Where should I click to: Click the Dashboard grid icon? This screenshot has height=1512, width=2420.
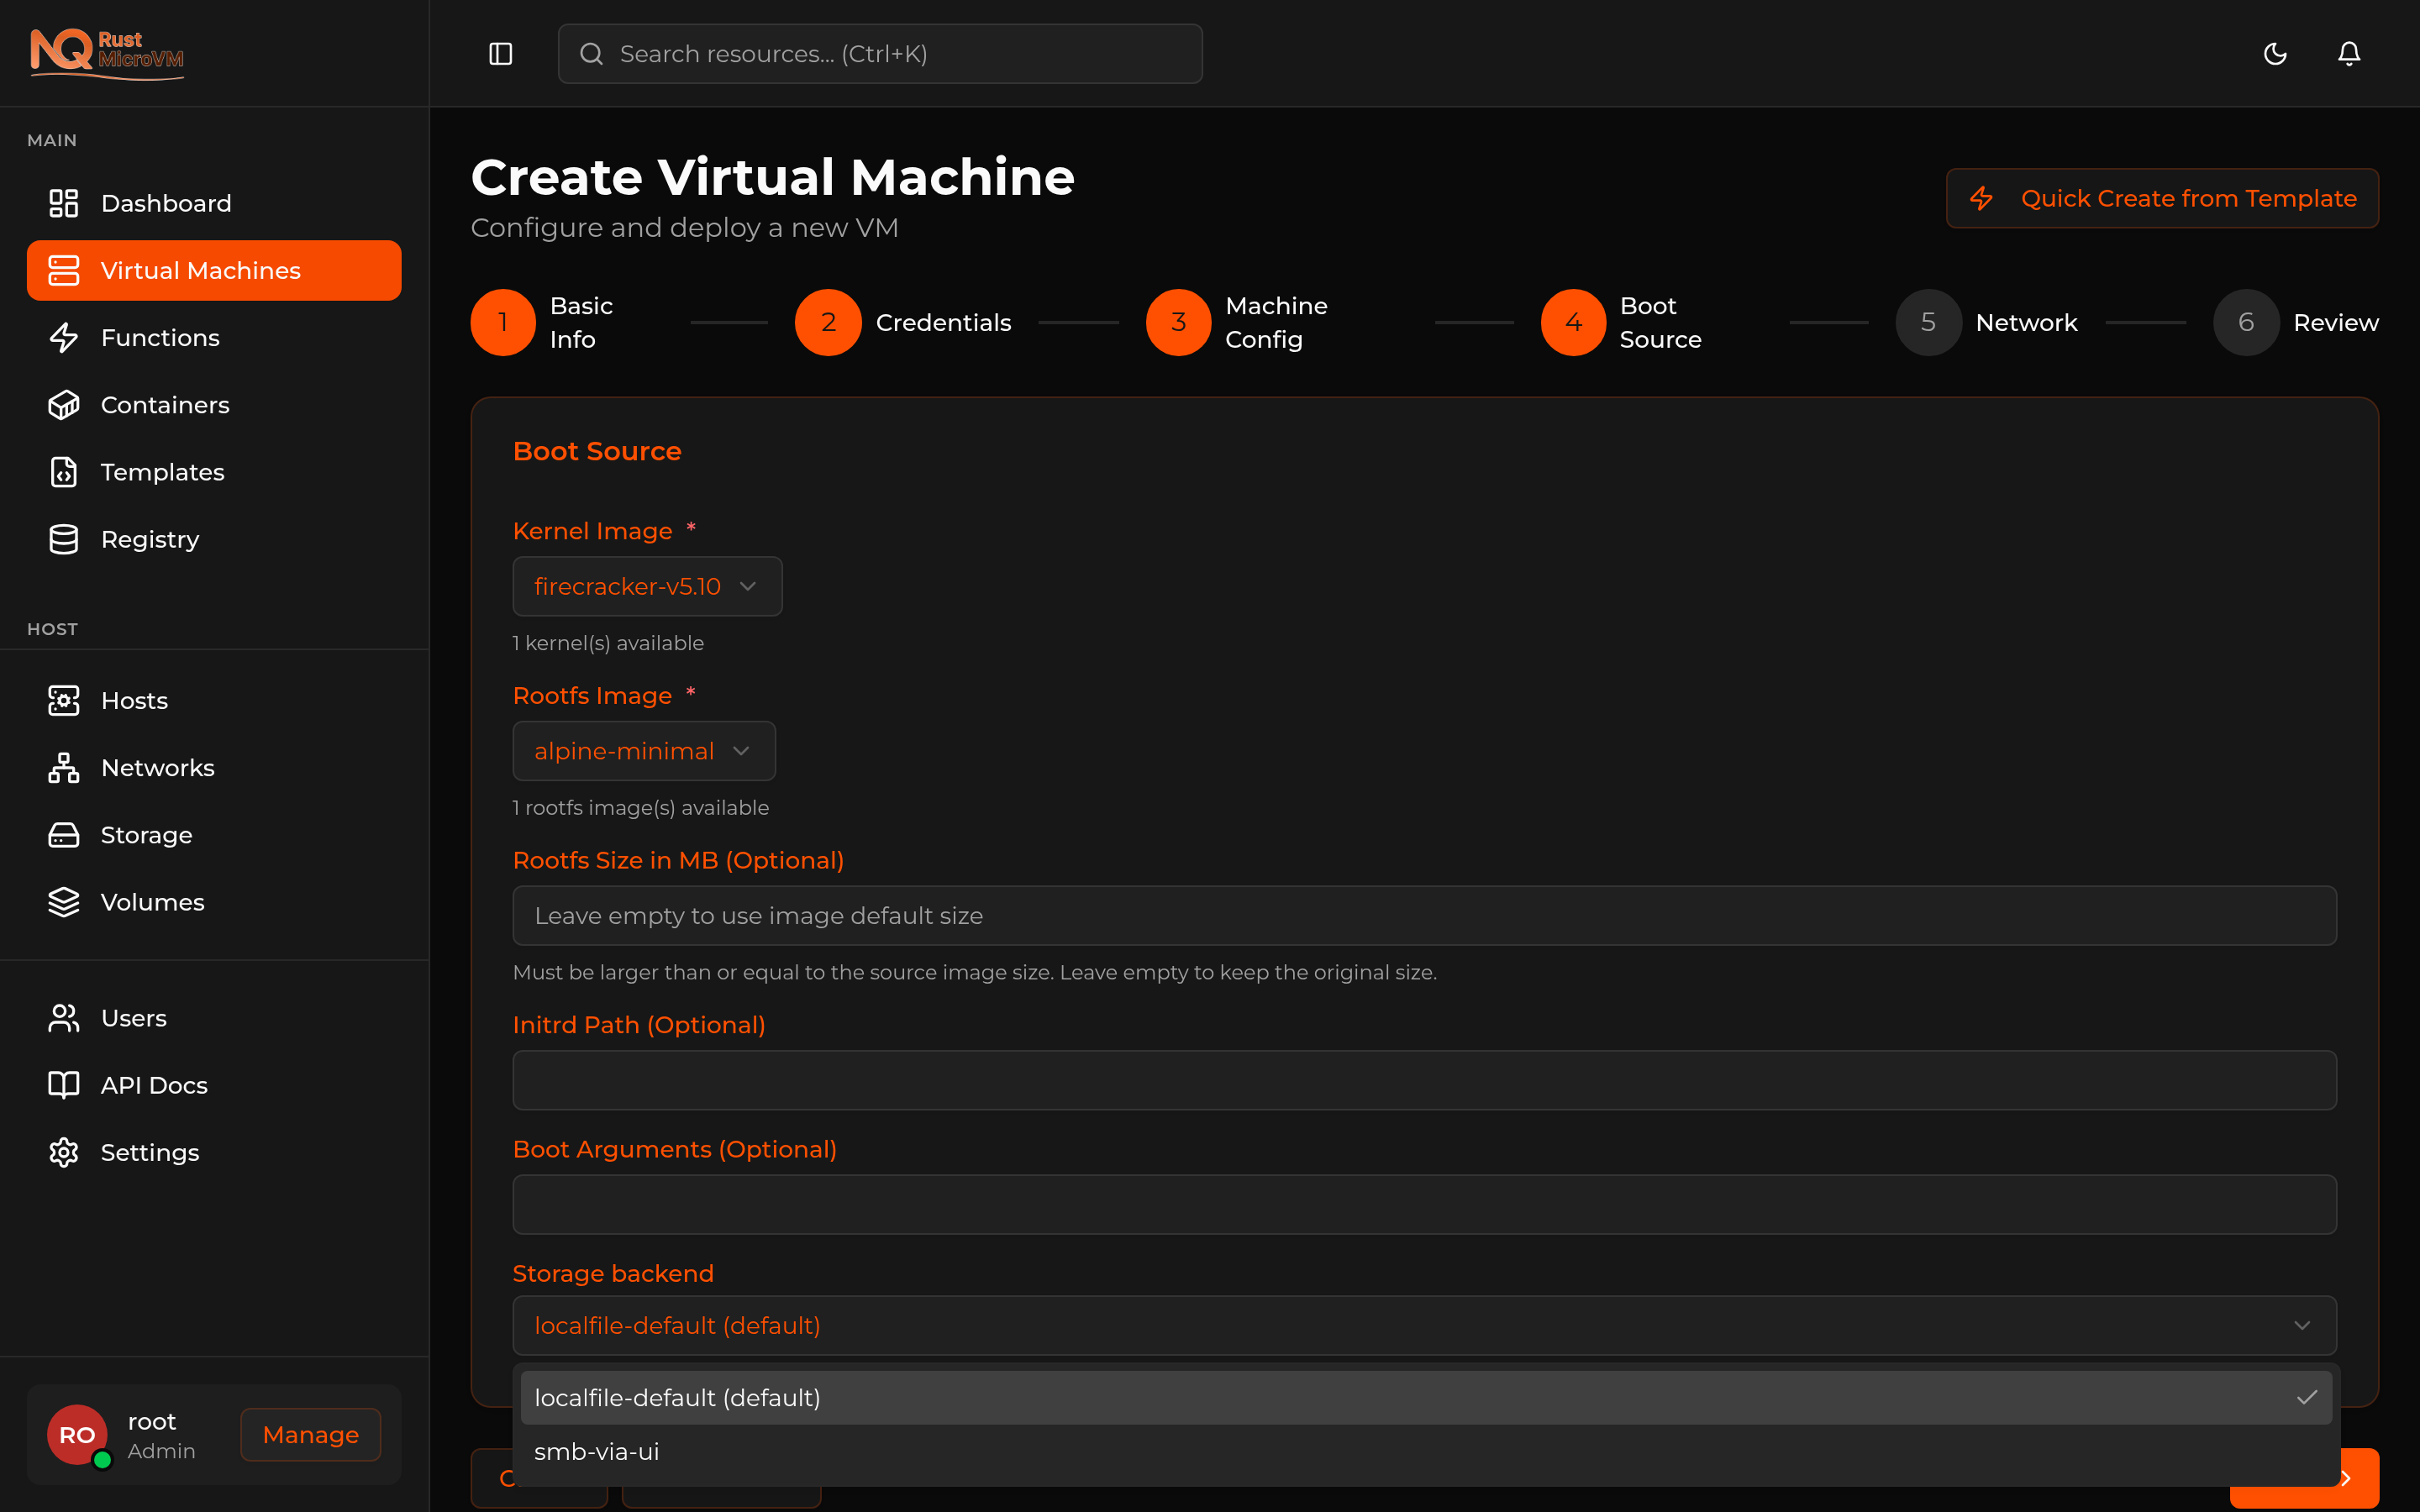[x=64, y=203]
